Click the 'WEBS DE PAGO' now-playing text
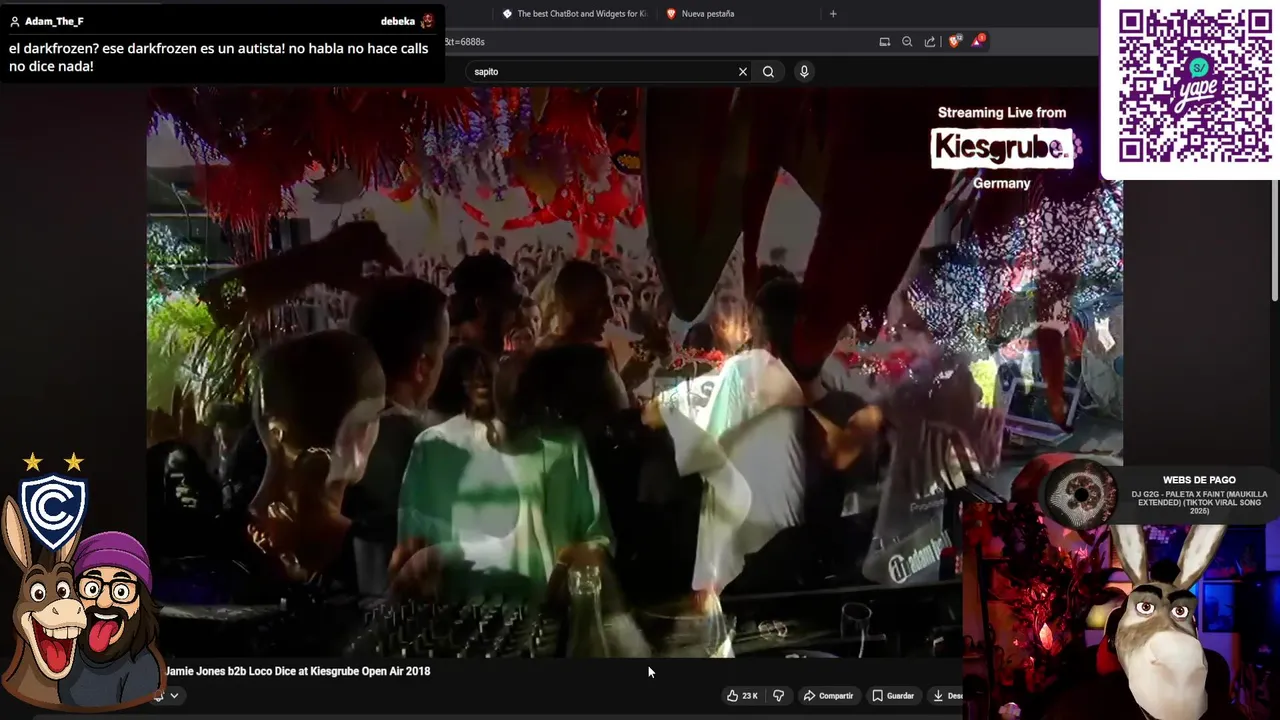 [1199, 480]
